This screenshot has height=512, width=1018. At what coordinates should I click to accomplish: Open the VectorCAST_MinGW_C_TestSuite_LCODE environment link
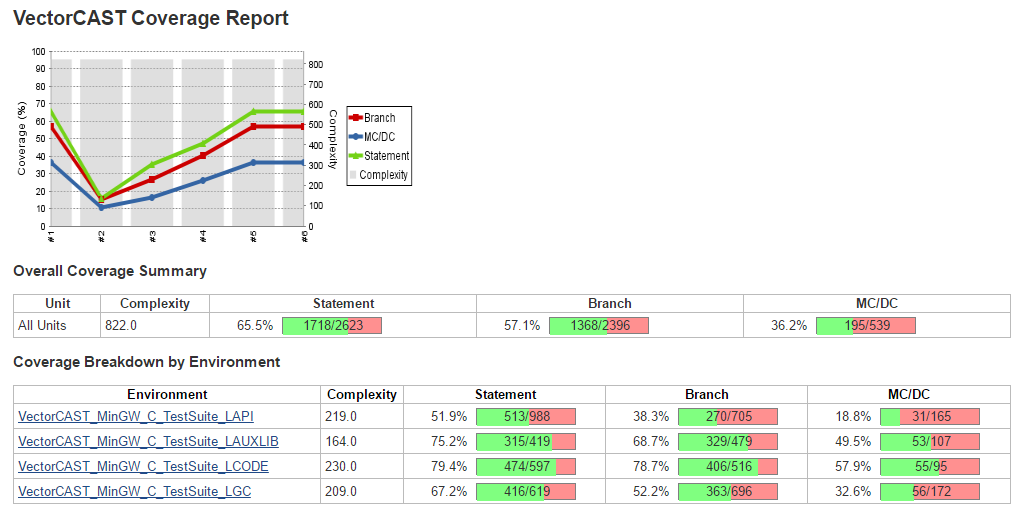point(143,467)
